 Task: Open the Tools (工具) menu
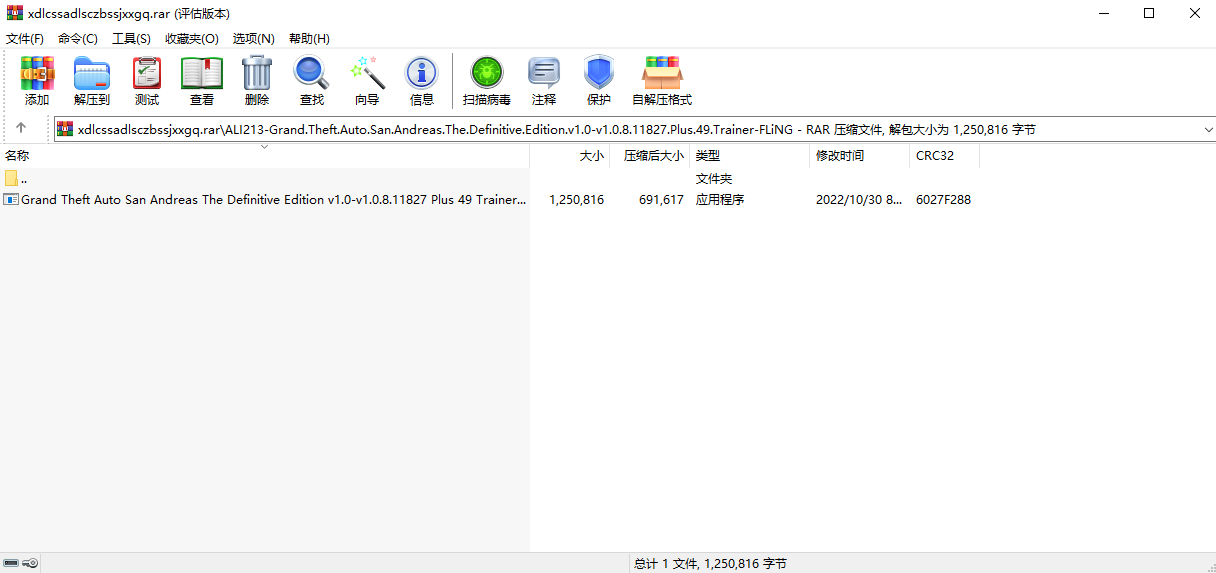click(131, 38)
